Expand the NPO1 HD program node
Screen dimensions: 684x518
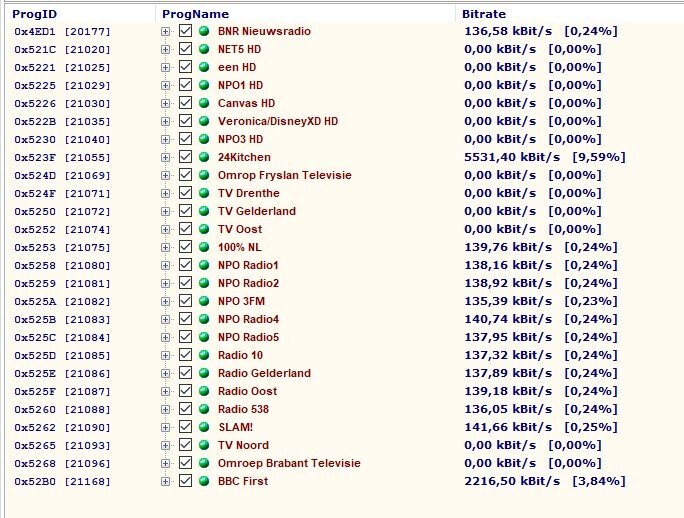(165, 86)
